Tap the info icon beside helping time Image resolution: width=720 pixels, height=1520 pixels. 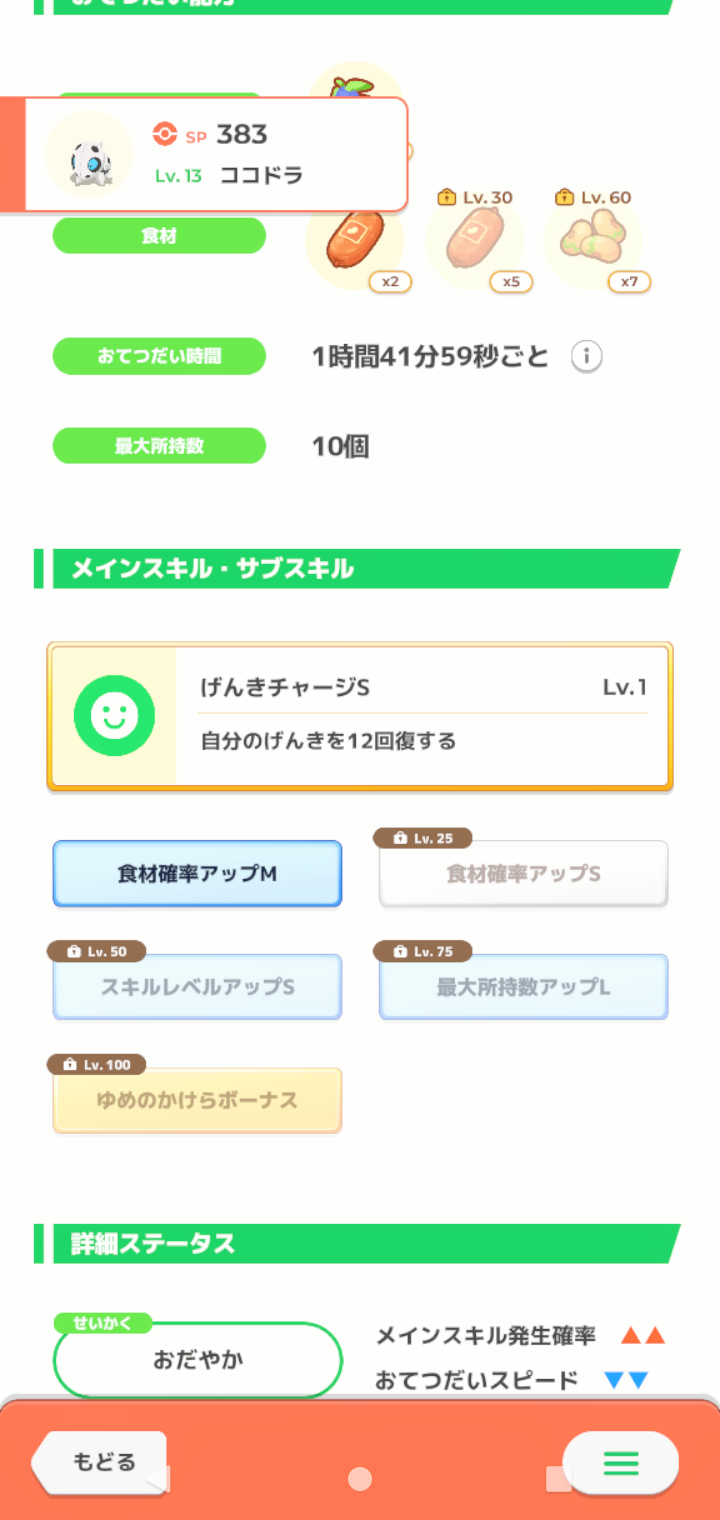click(x=587, y=356)
